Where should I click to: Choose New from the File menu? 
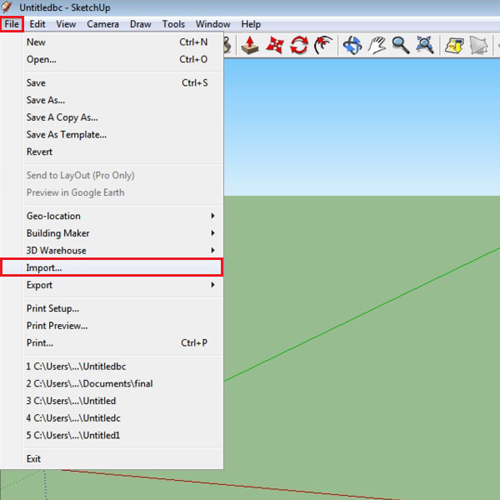(x=112, y=42)
